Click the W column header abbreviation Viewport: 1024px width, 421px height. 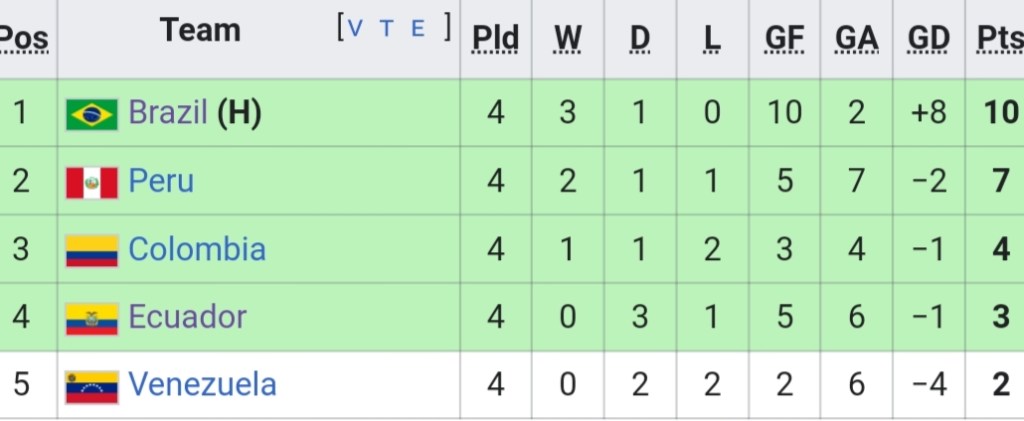click(568, 38)
